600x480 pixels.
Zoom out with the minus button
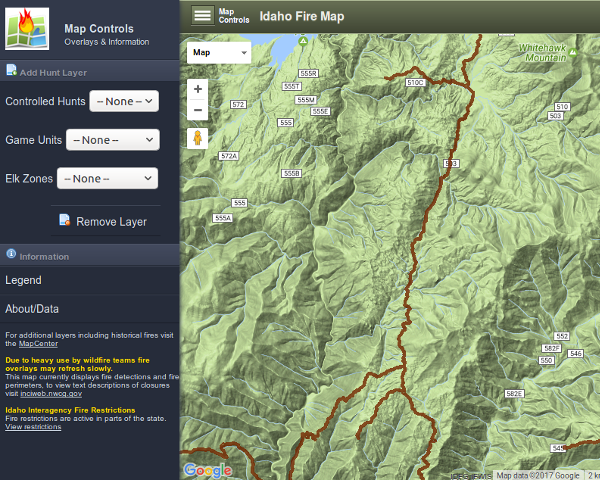pos(198,110)
